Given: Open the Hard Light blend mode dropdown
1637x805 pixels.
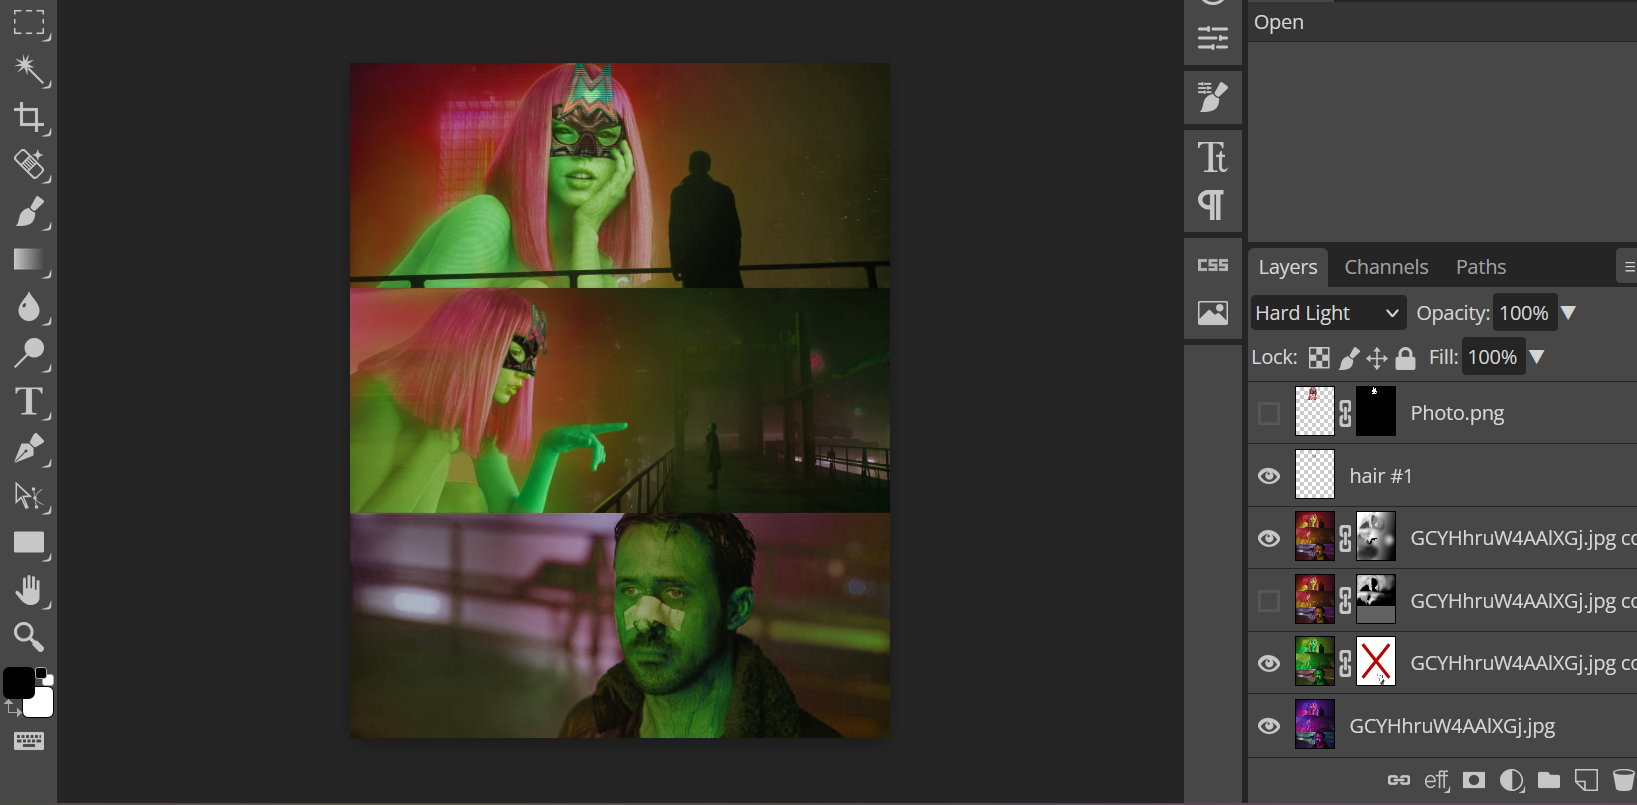Looking at the screenshot, I should pyautogui.click(x=1328, y=313).
